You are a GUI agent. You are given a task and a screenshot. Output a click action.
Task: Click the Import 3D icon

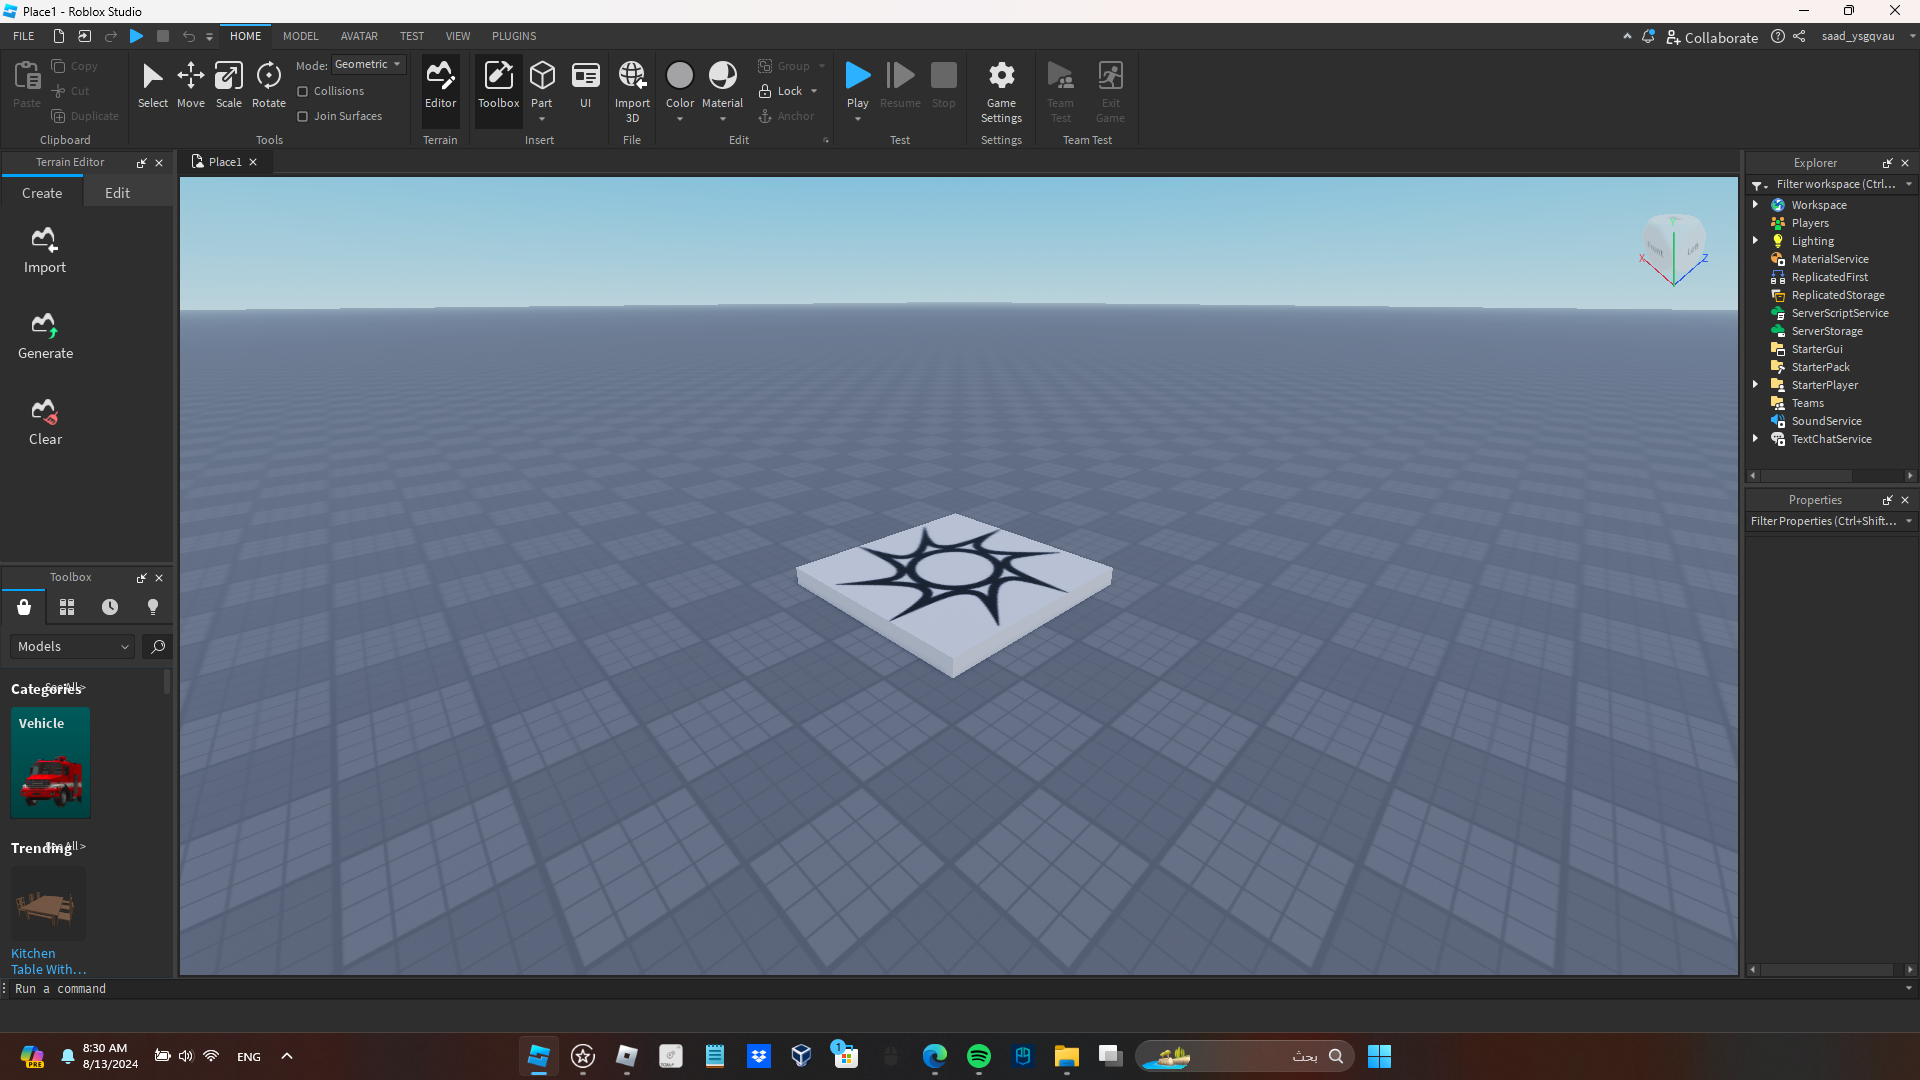coord(632,76)
